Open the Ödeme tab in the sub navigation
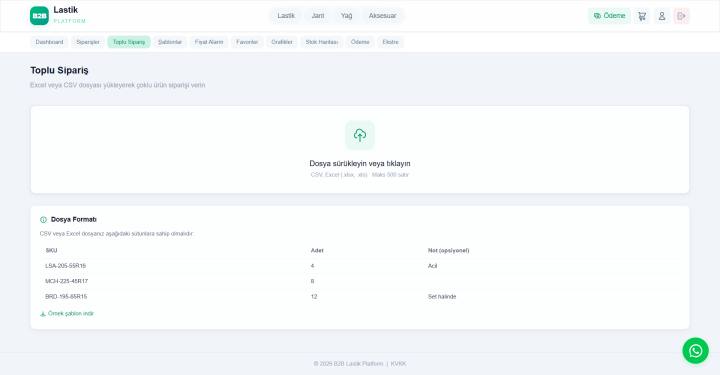Viewport: 720px width, 375px height. (x=360, y=42)
